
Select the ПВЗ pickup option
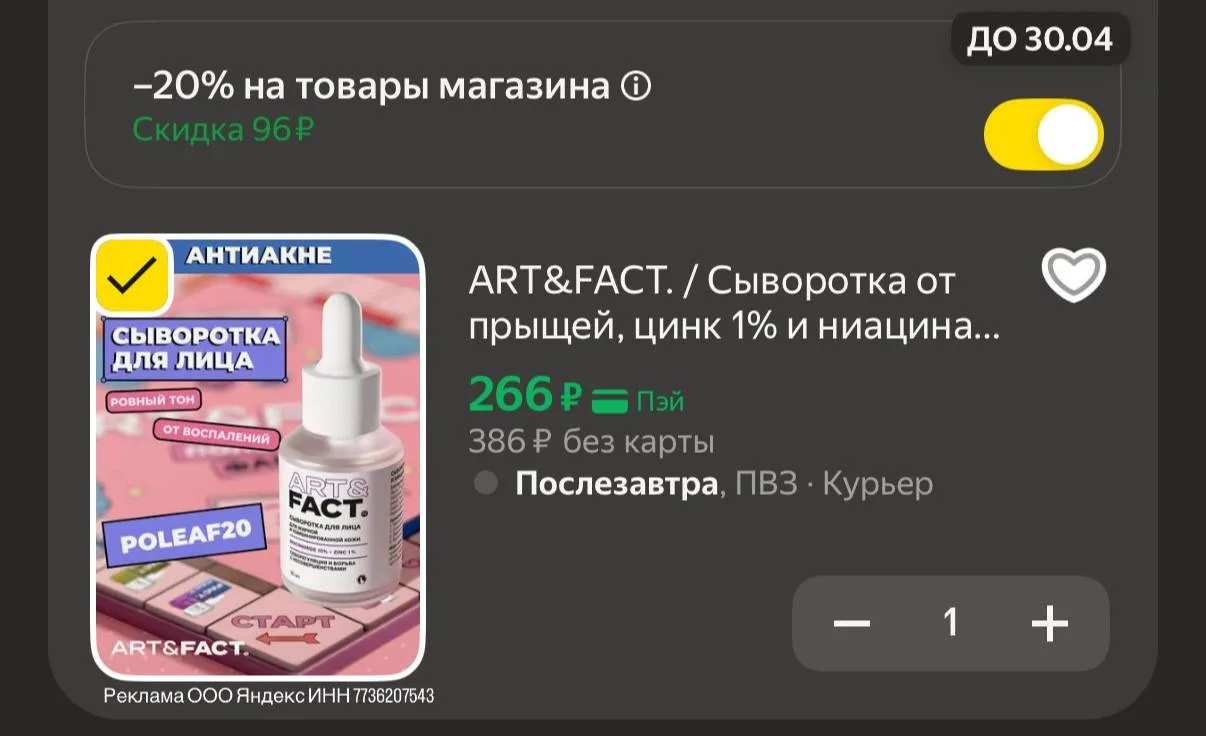coord(767,484)
